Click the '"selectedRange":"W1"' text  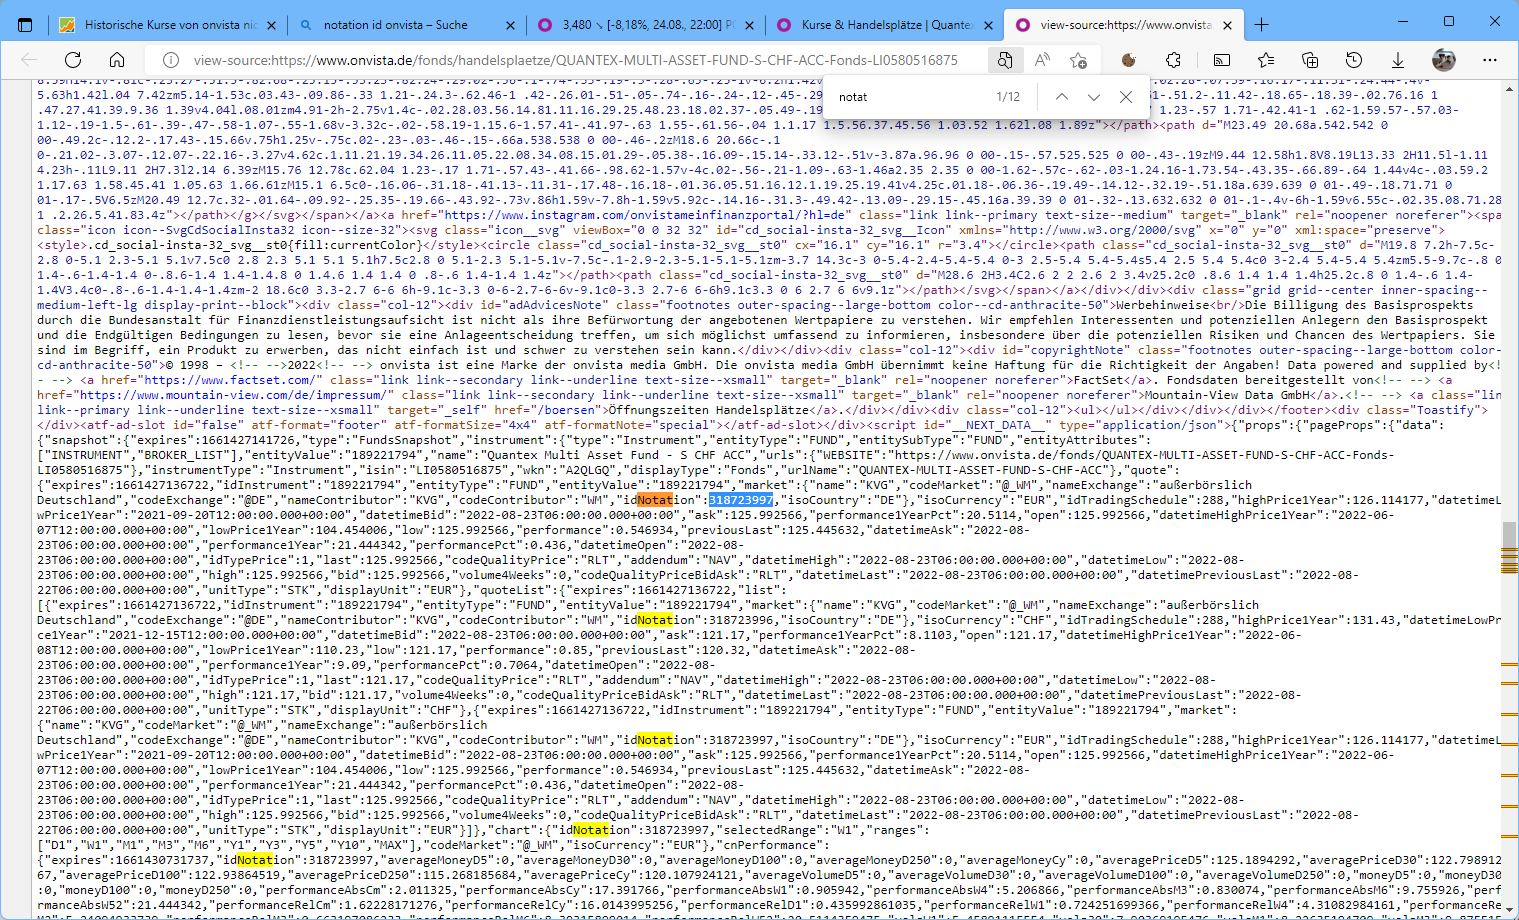(x=780, y=830)
